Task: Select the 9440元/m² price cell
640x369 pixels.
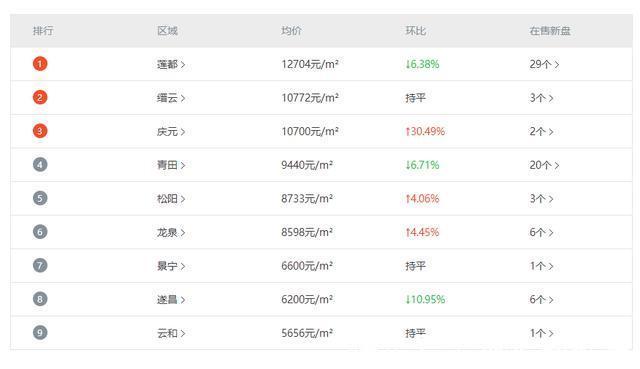Action: [307, 165]
